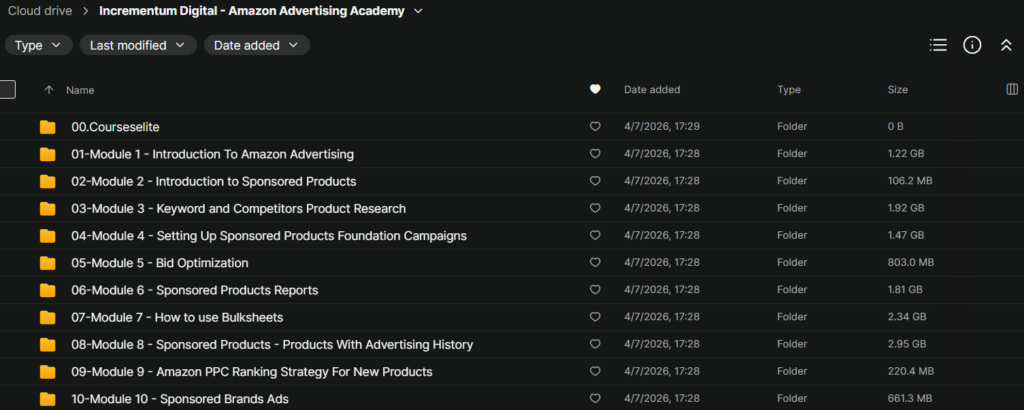Expand the current folder breadcrumb chevron
Image resolution: width=1024 pixels, height=410 pixels.
pyautogui.click(x=418, y=11)
